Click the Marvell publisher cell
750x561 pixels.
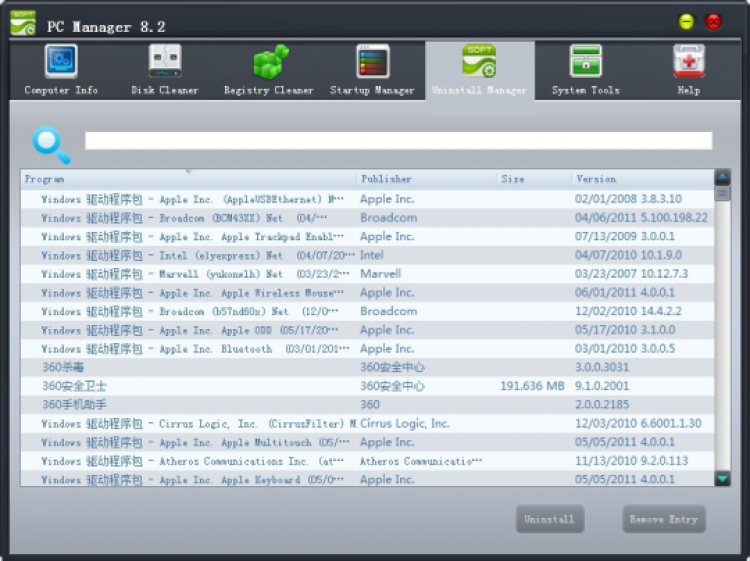click(381, 274)
